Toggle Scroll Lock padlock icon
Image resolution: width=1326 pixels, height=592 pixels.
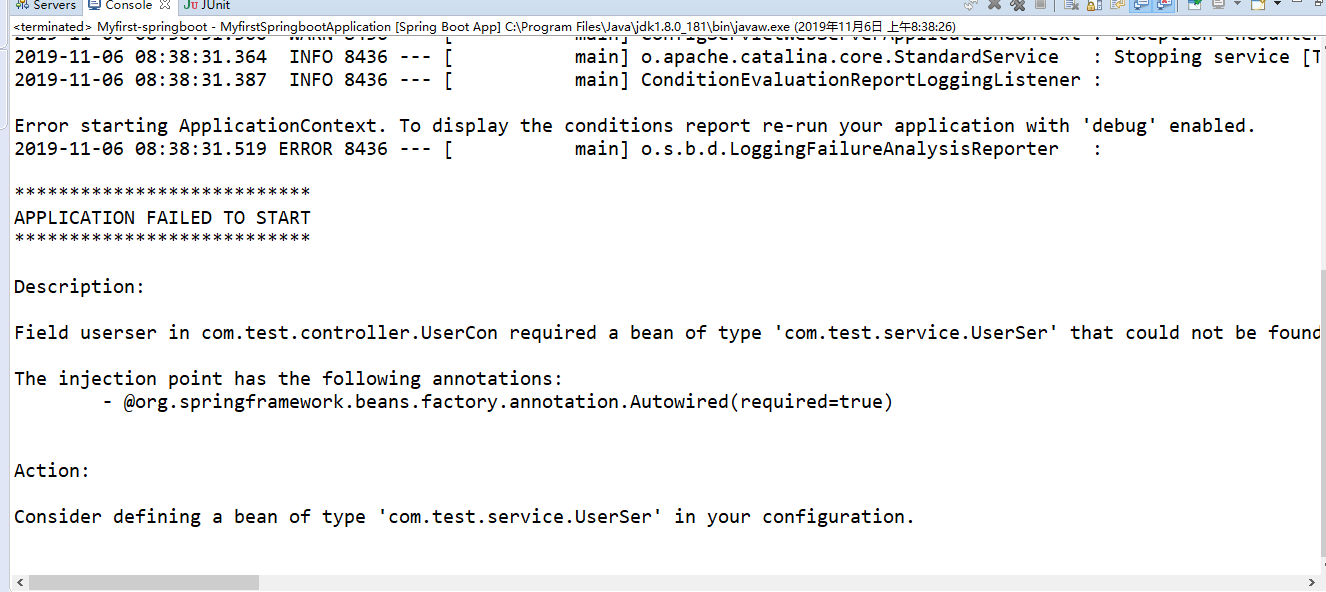click(1094, 5)
